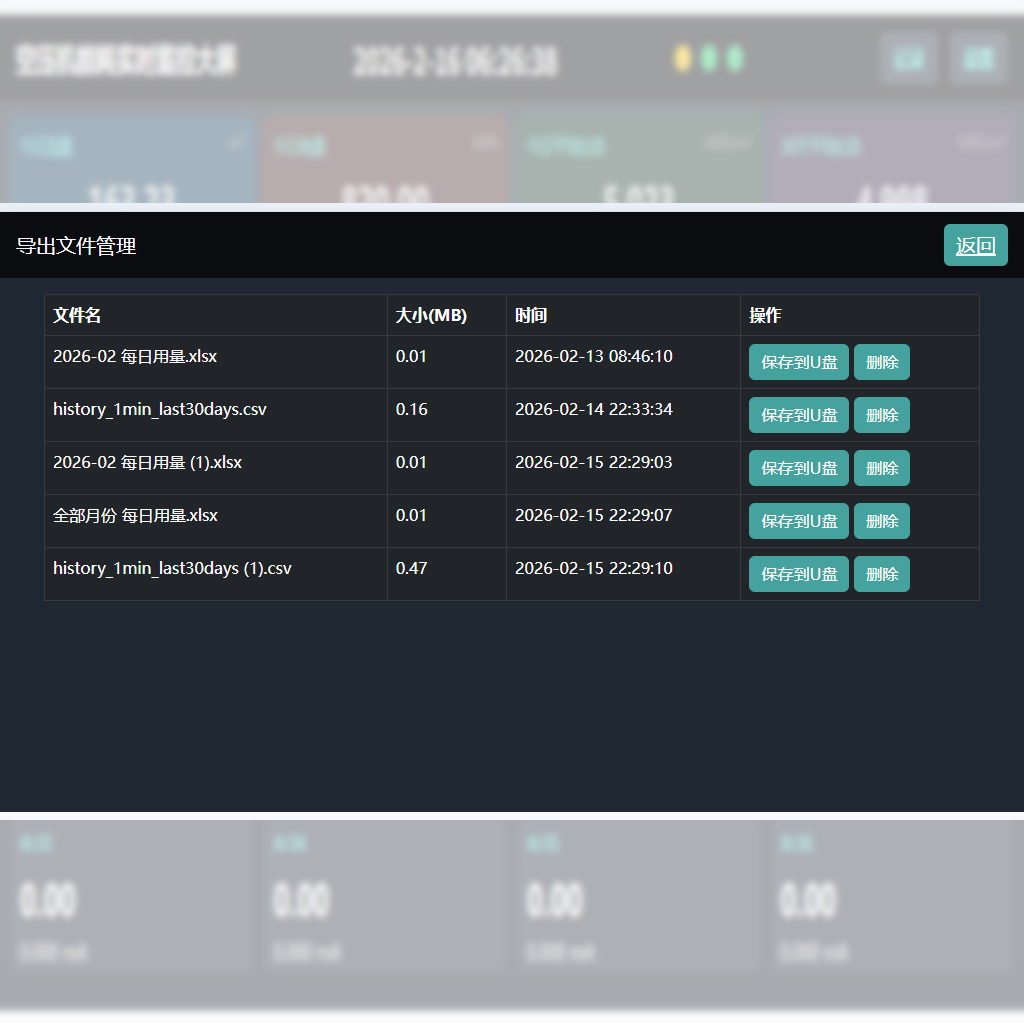Delete the history_1min_last30days (1).csv file
Viewport: 1024px width, 1024px height.
882,573
